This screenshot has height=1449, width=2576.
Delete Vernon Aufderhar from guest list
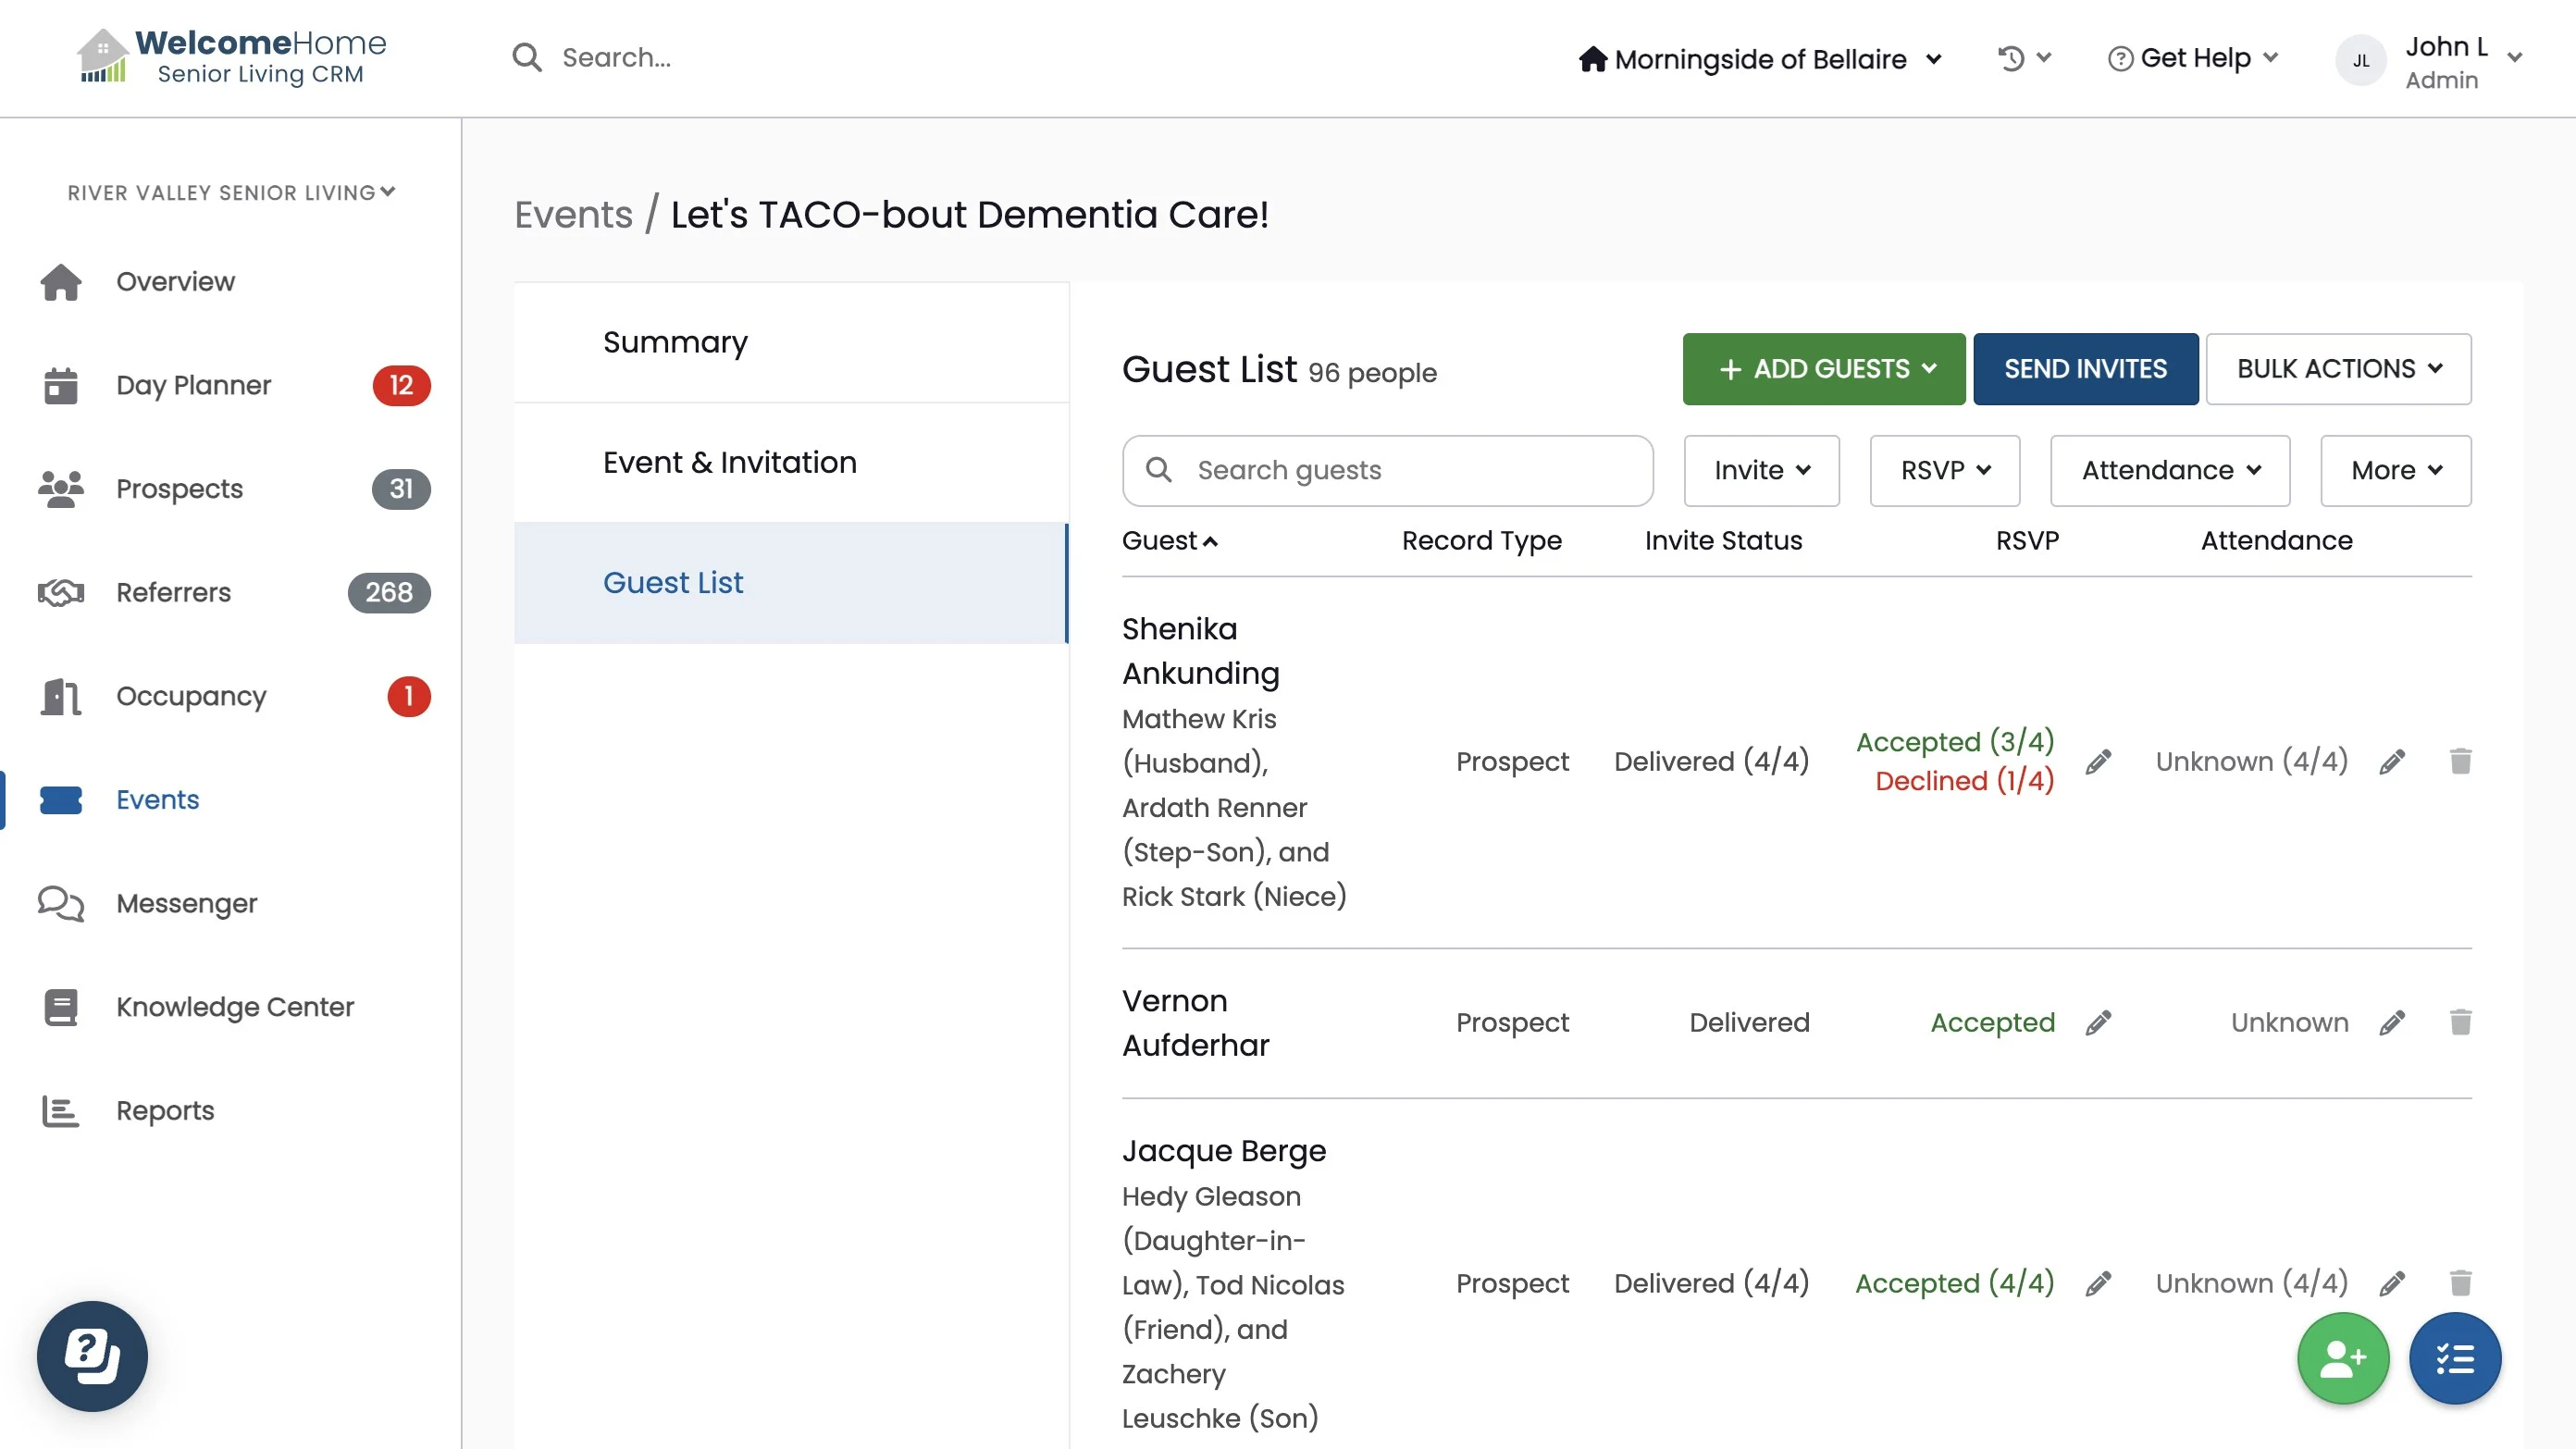pos(2460,1022)
